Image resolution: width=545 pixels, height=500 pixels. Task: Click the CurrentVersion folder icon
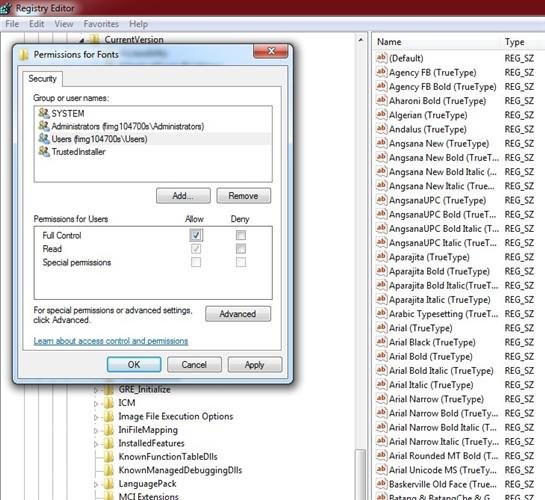pyautogui.click(x=95, y=39)
